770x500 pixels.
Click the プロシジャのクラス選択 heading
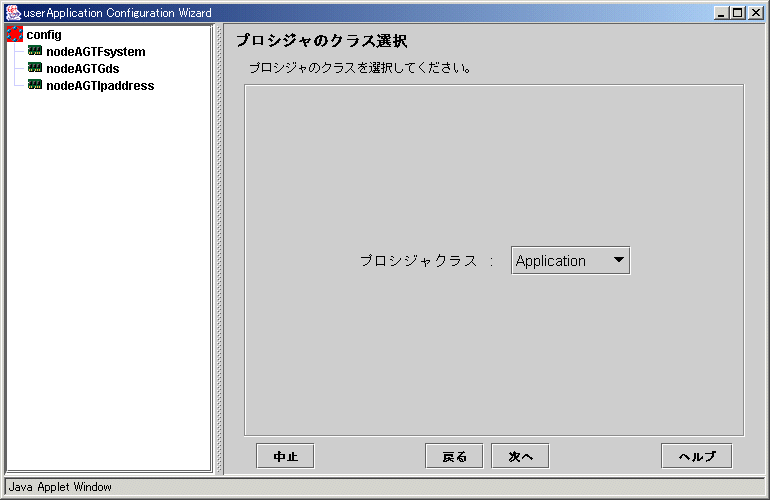[322, 41]
